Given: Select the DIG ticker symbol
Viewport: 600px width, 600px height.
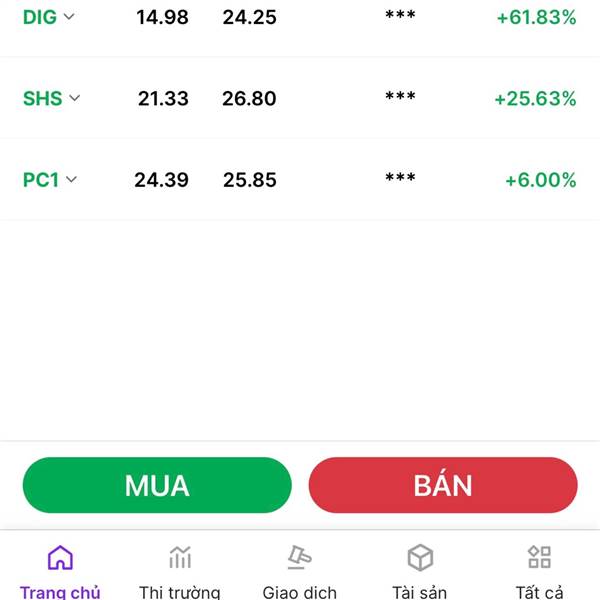Looking at the screenshot, I should tap(40, 17).
